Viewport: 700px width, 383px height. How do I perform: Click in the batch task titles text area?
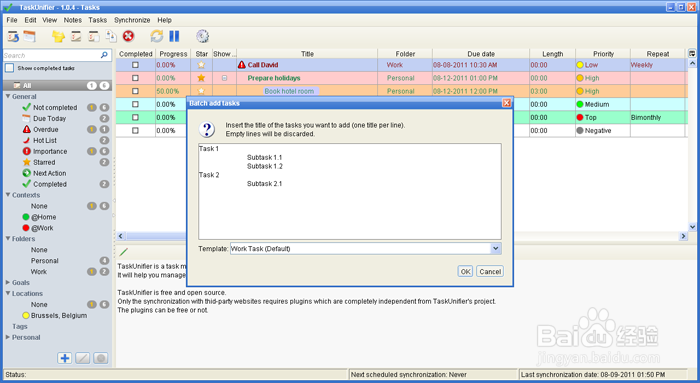pyautogui.click(x=350, y=191)
